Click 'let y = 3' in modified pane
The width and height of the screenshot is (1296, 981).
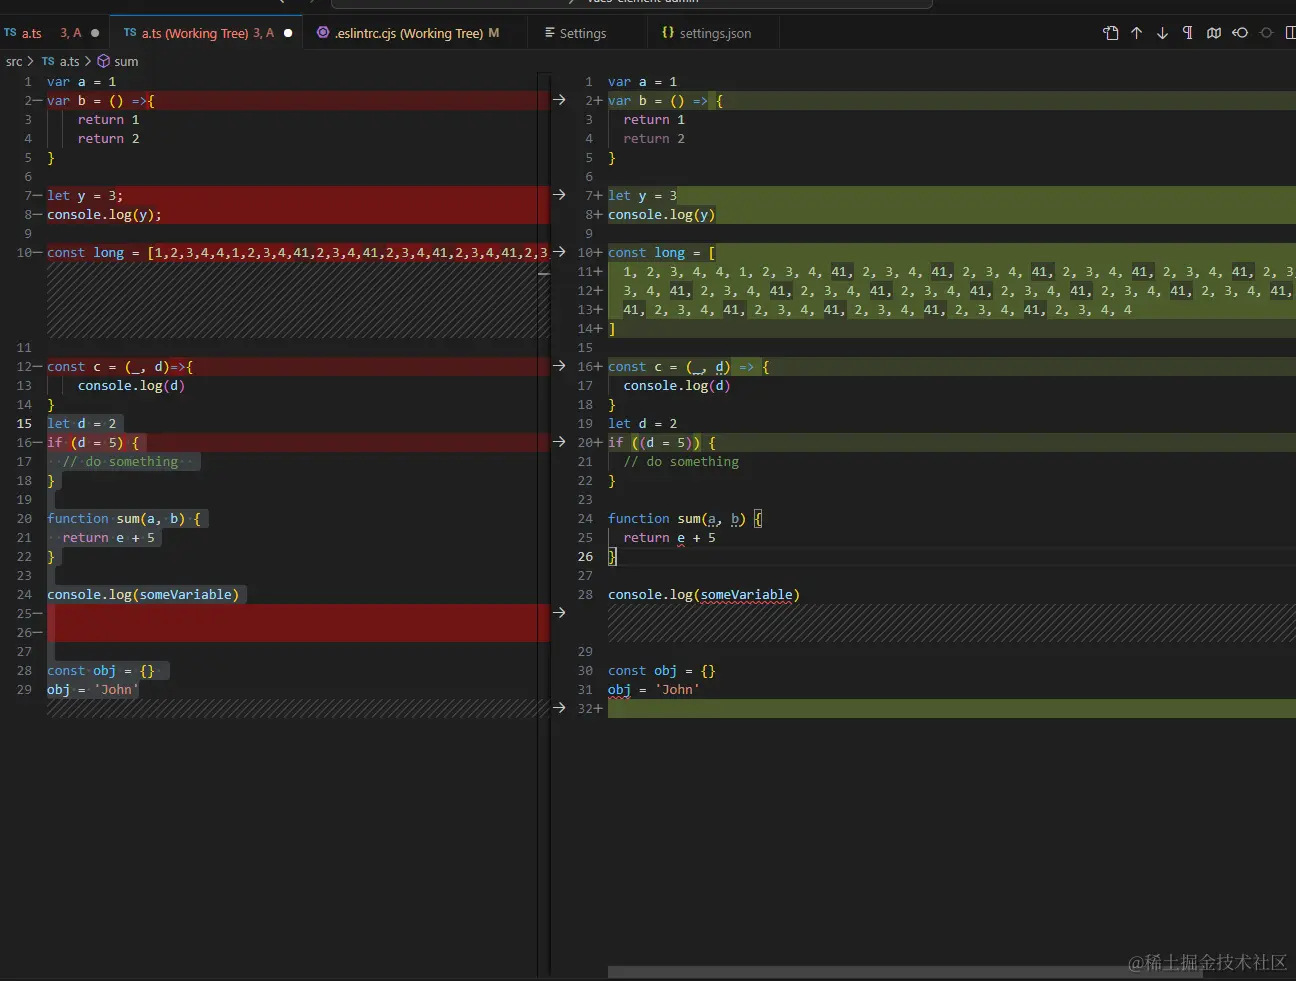pyautogui.click(x=642, y=195)
